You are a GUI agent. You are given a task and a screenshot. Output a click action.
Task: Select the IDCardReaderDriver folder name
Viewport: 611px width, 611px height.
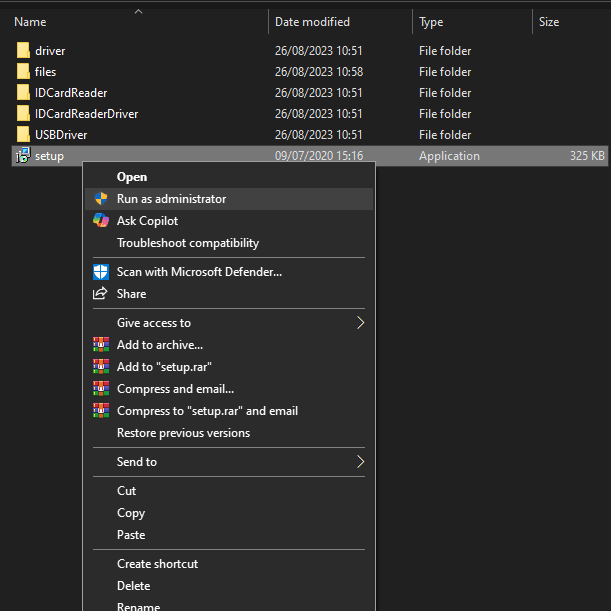(87, 114)
